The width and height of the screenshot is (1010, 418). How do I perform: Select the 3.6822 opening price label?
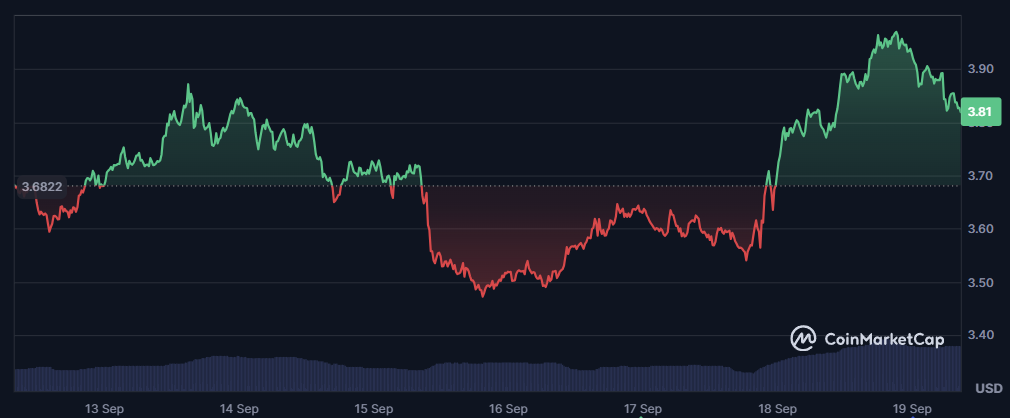pos(42,187)
